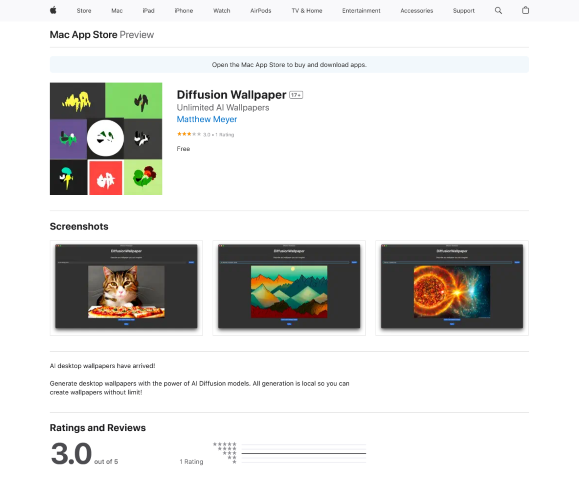Open the search magnifier icon
The height and width of the screenshot is (480, 579).
pos(498,10)
